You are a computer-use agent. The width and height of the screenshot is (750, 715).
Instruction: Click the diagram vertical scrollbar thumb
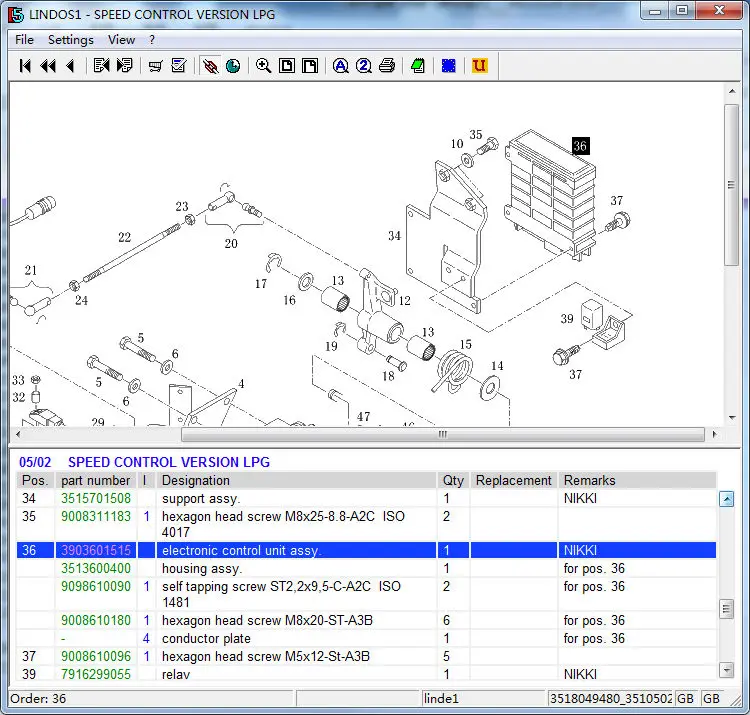[731, 185]
